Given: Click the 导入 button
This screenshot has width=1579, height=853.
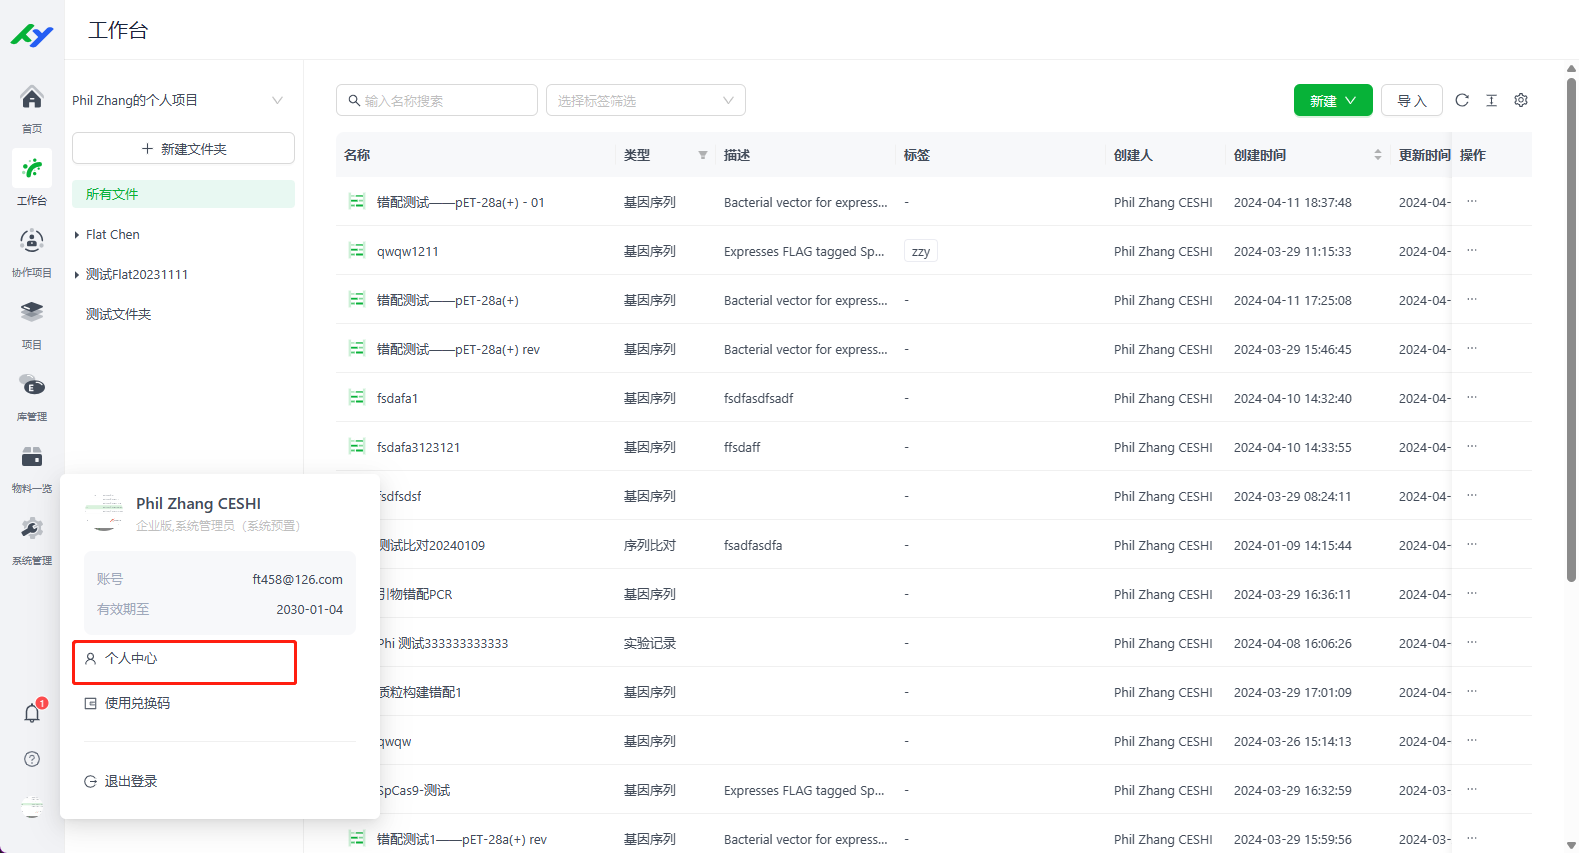Looking at the screenshot, I should 1411,100.
